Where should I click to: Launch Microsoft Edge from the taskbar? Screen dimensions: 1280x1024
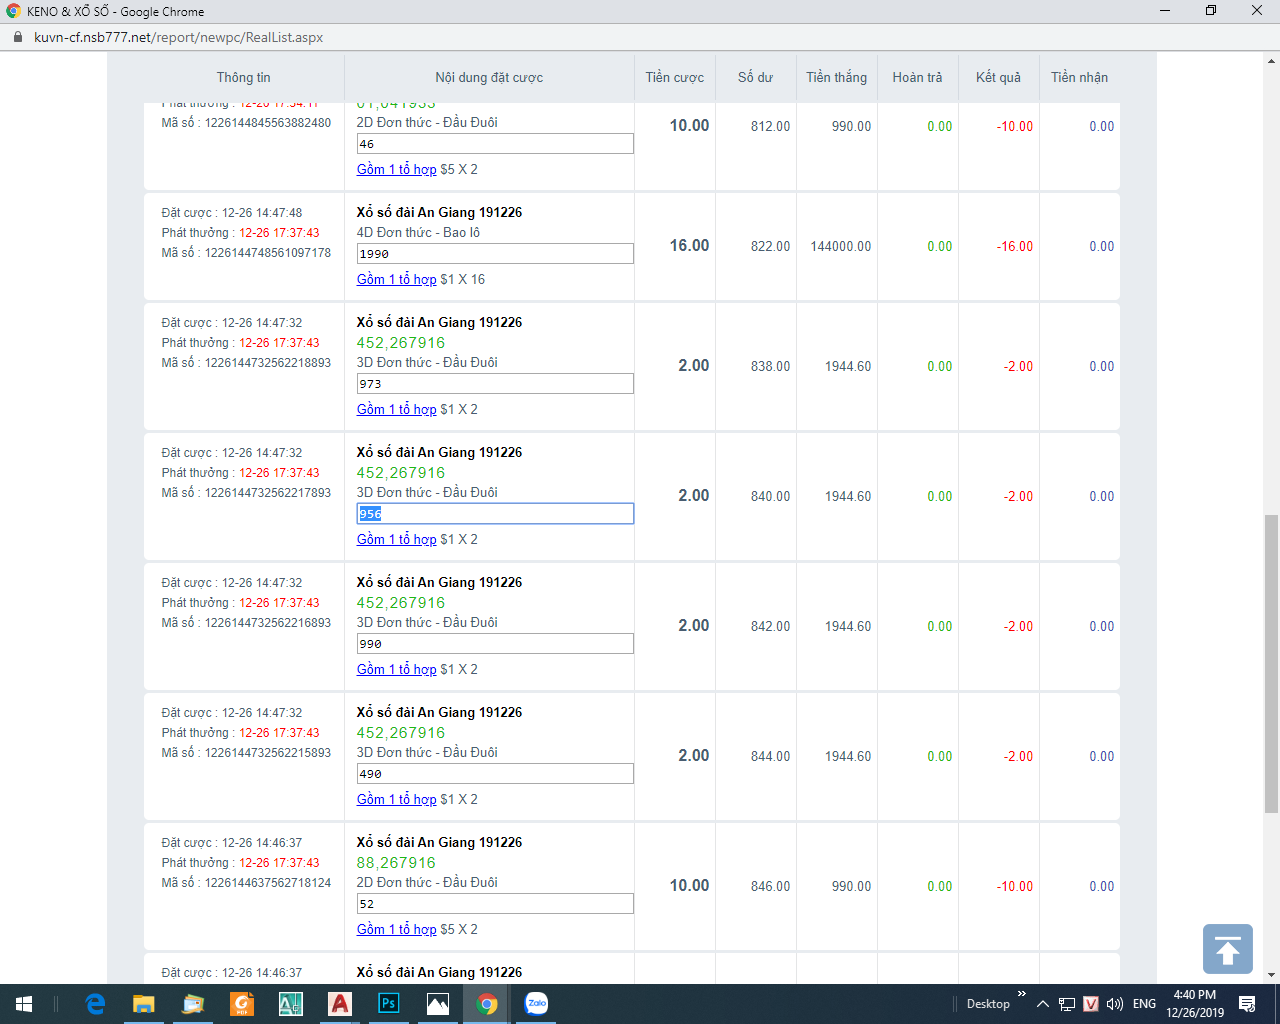[x=95, y=1004]
